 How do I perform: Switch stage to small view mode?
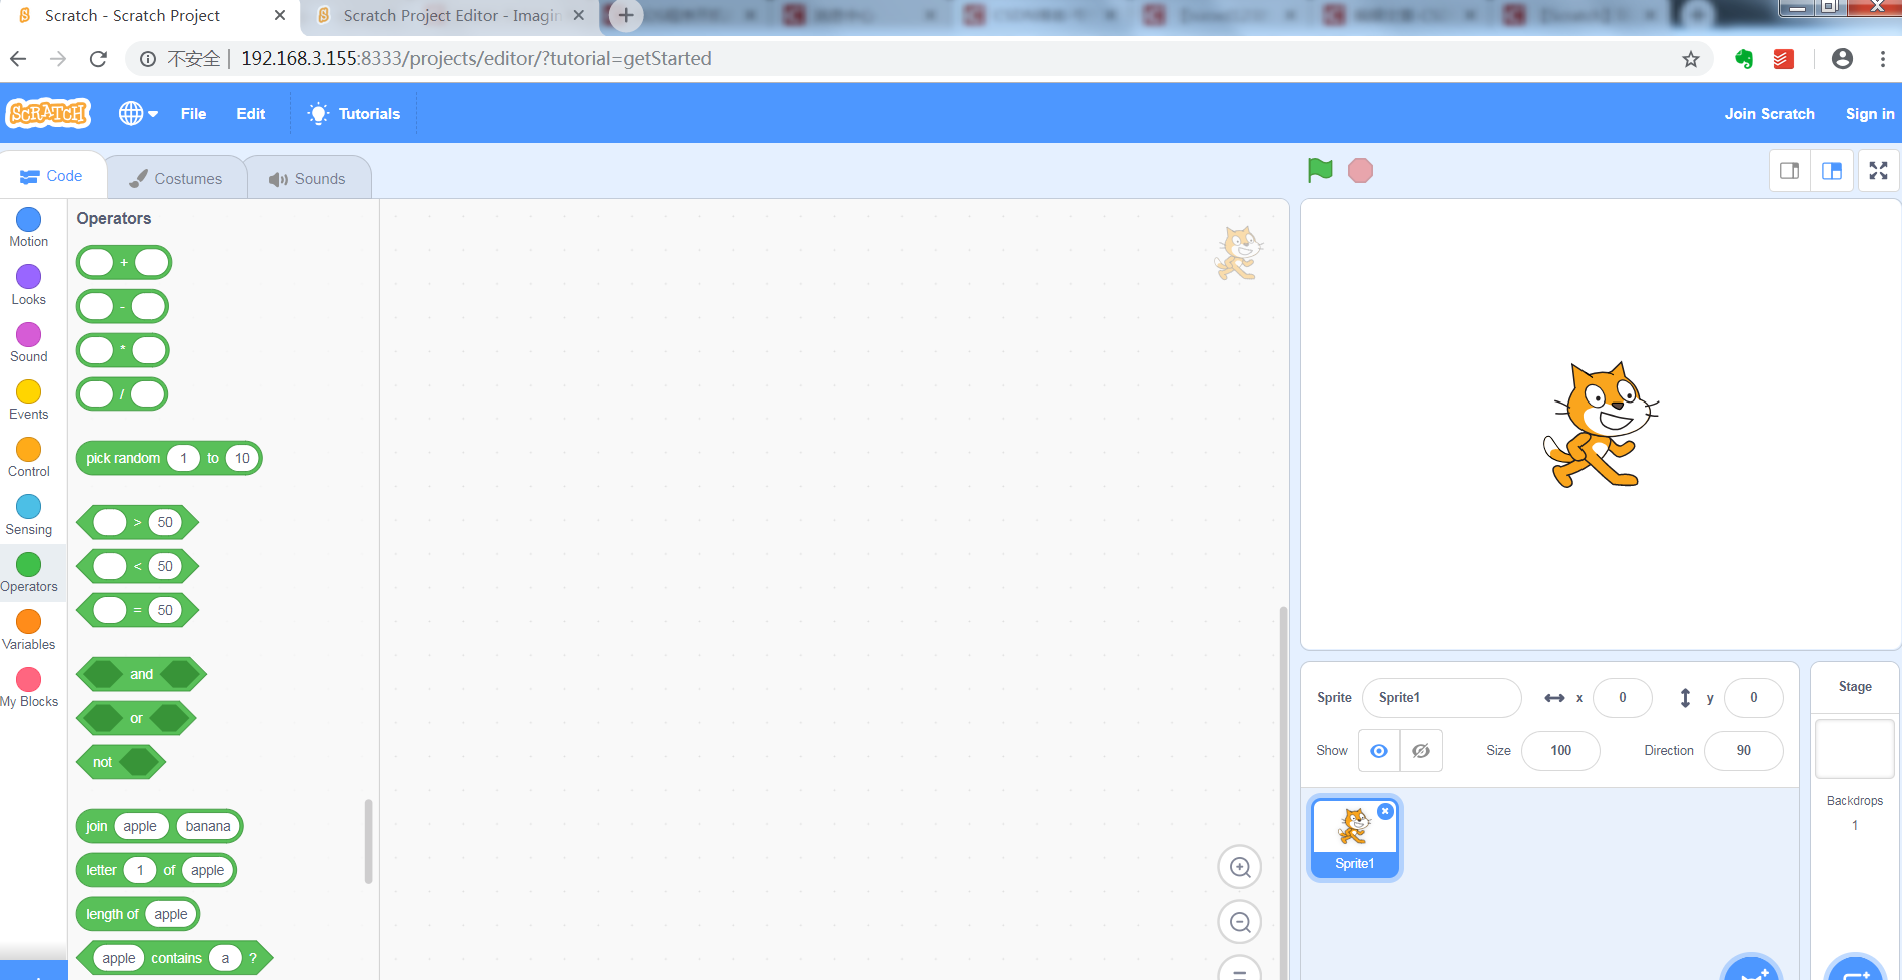[1789, 170]
